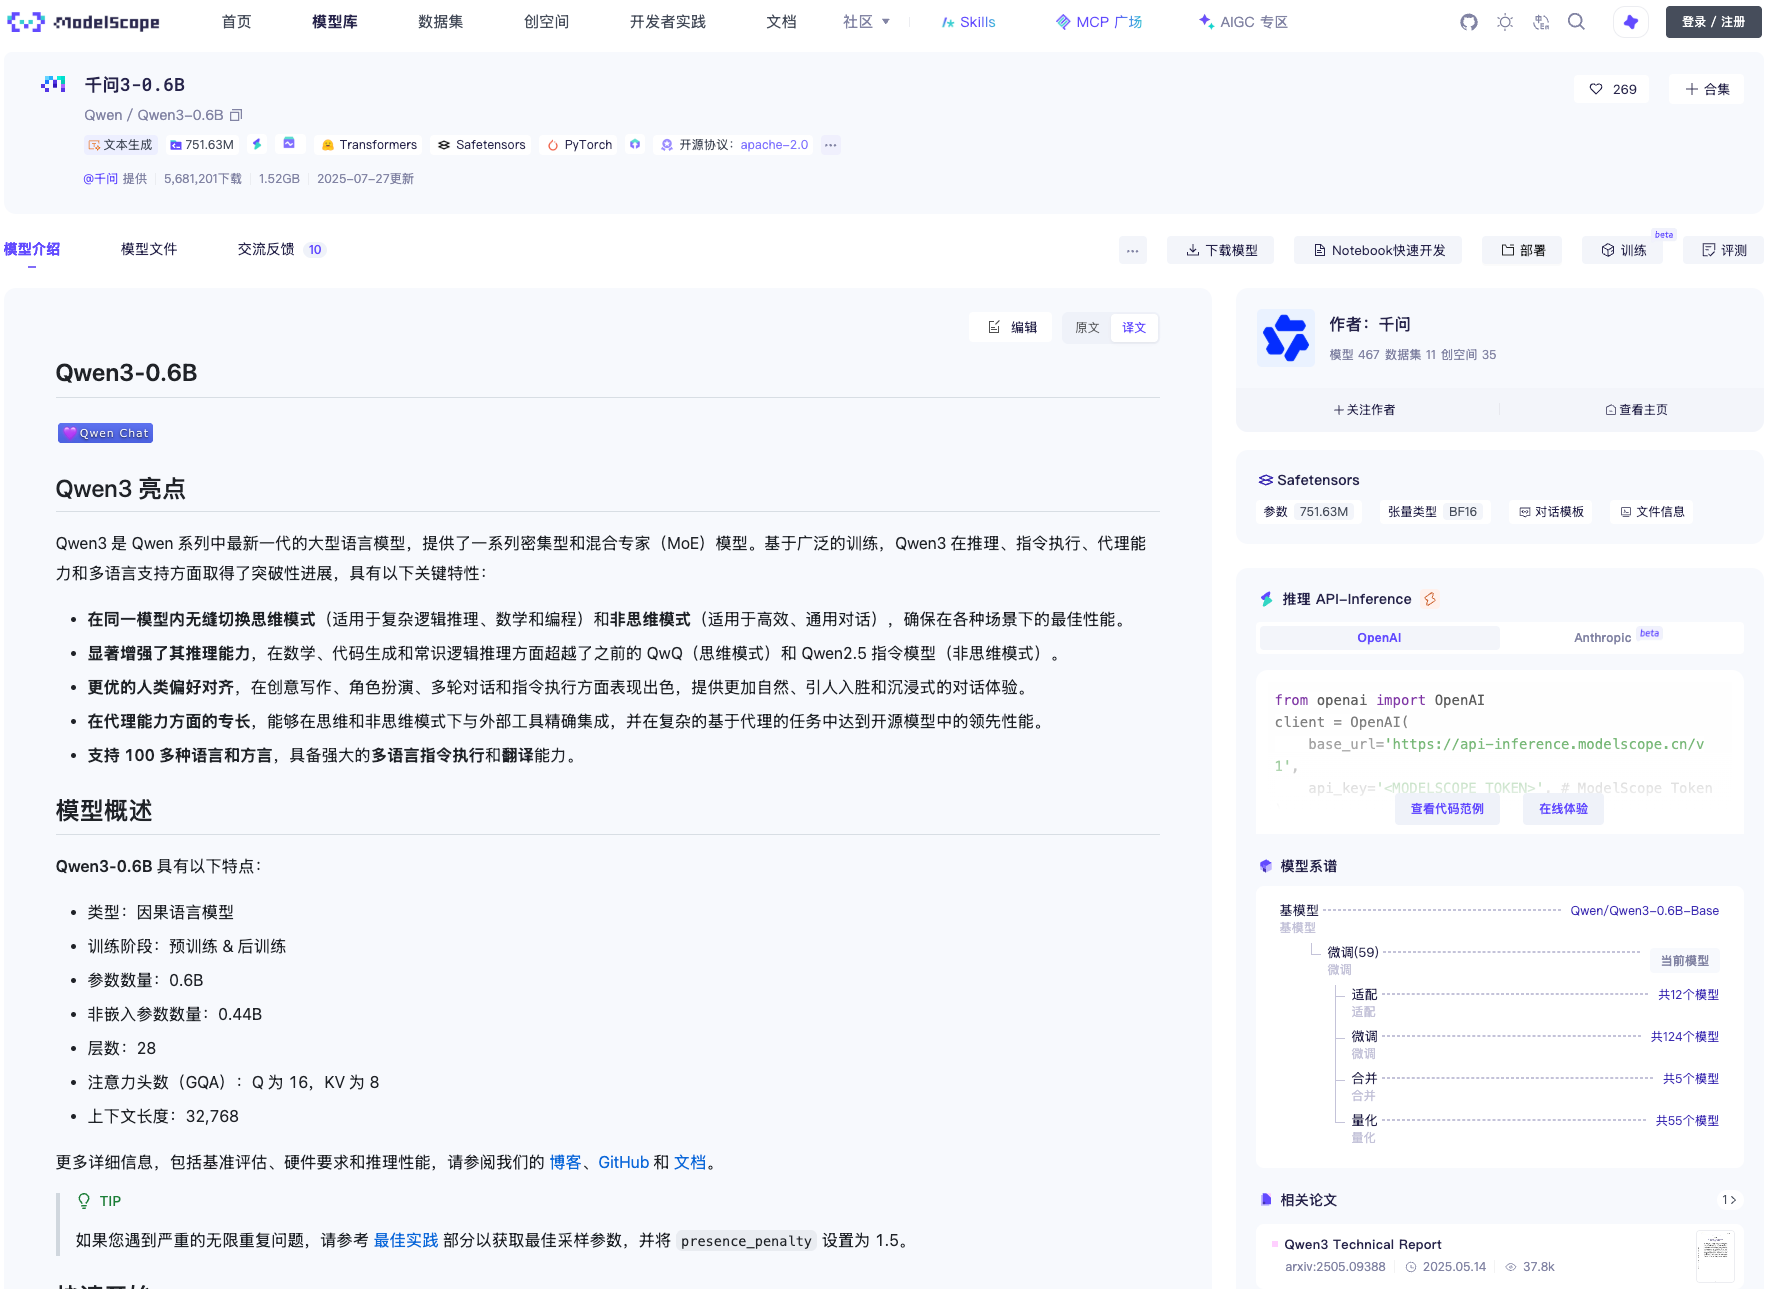The image size is (1773, 1289).
Task: Expand 共5个模型 merge list
Action: pos(1691,1079)
